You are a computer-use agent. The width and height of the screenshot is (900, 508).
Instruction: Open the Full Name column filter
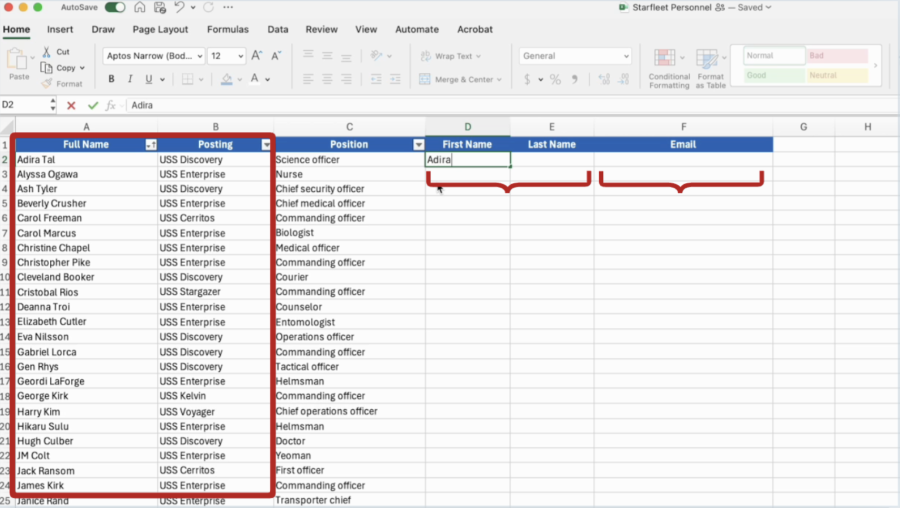150,145
